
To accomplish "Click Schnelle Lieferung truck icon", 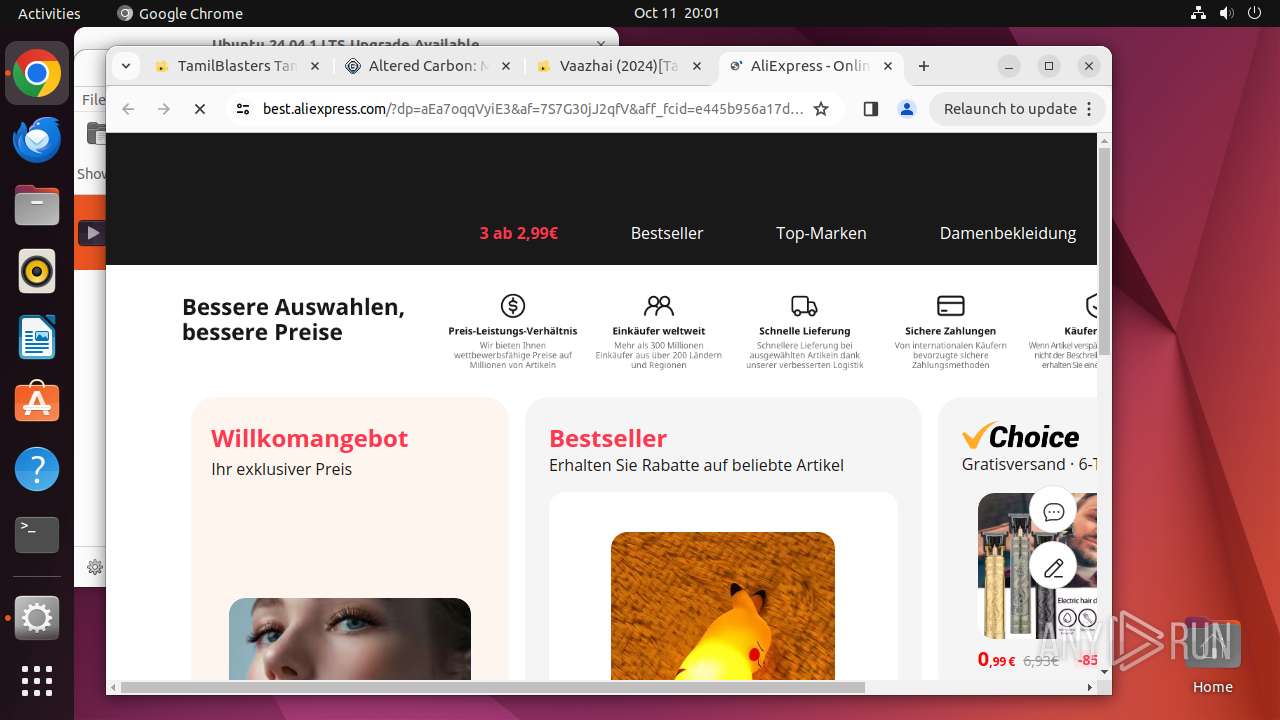I will coord(804,305).
